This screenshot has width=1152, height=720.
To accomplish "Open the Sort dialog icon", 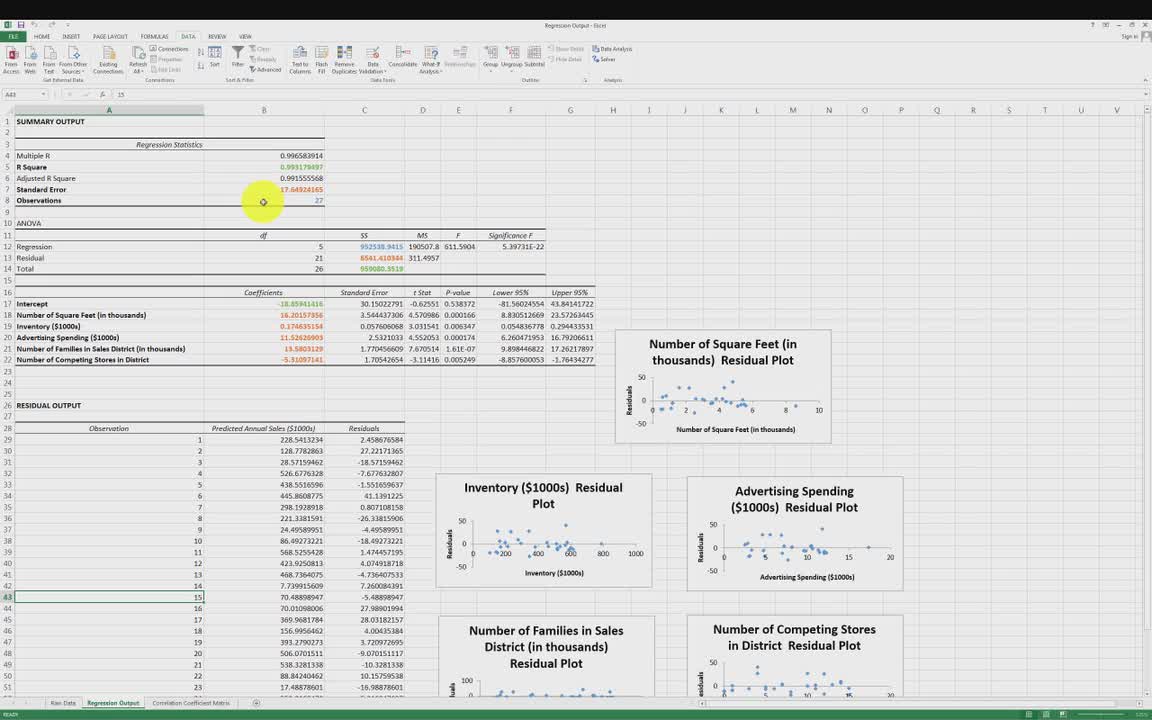I will pyautogui.click(x=214, y=56).
